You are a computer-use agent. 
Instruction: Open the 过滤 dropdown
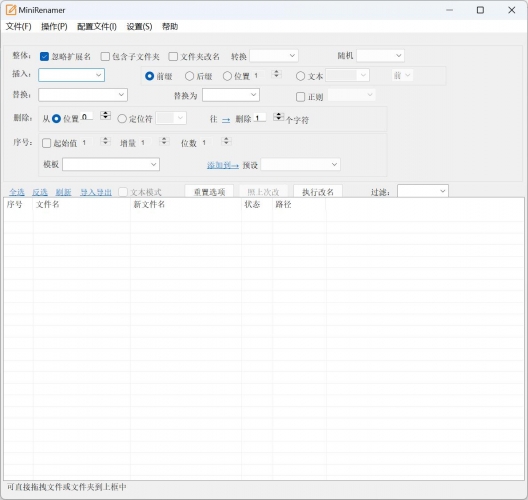click(423, 191)
